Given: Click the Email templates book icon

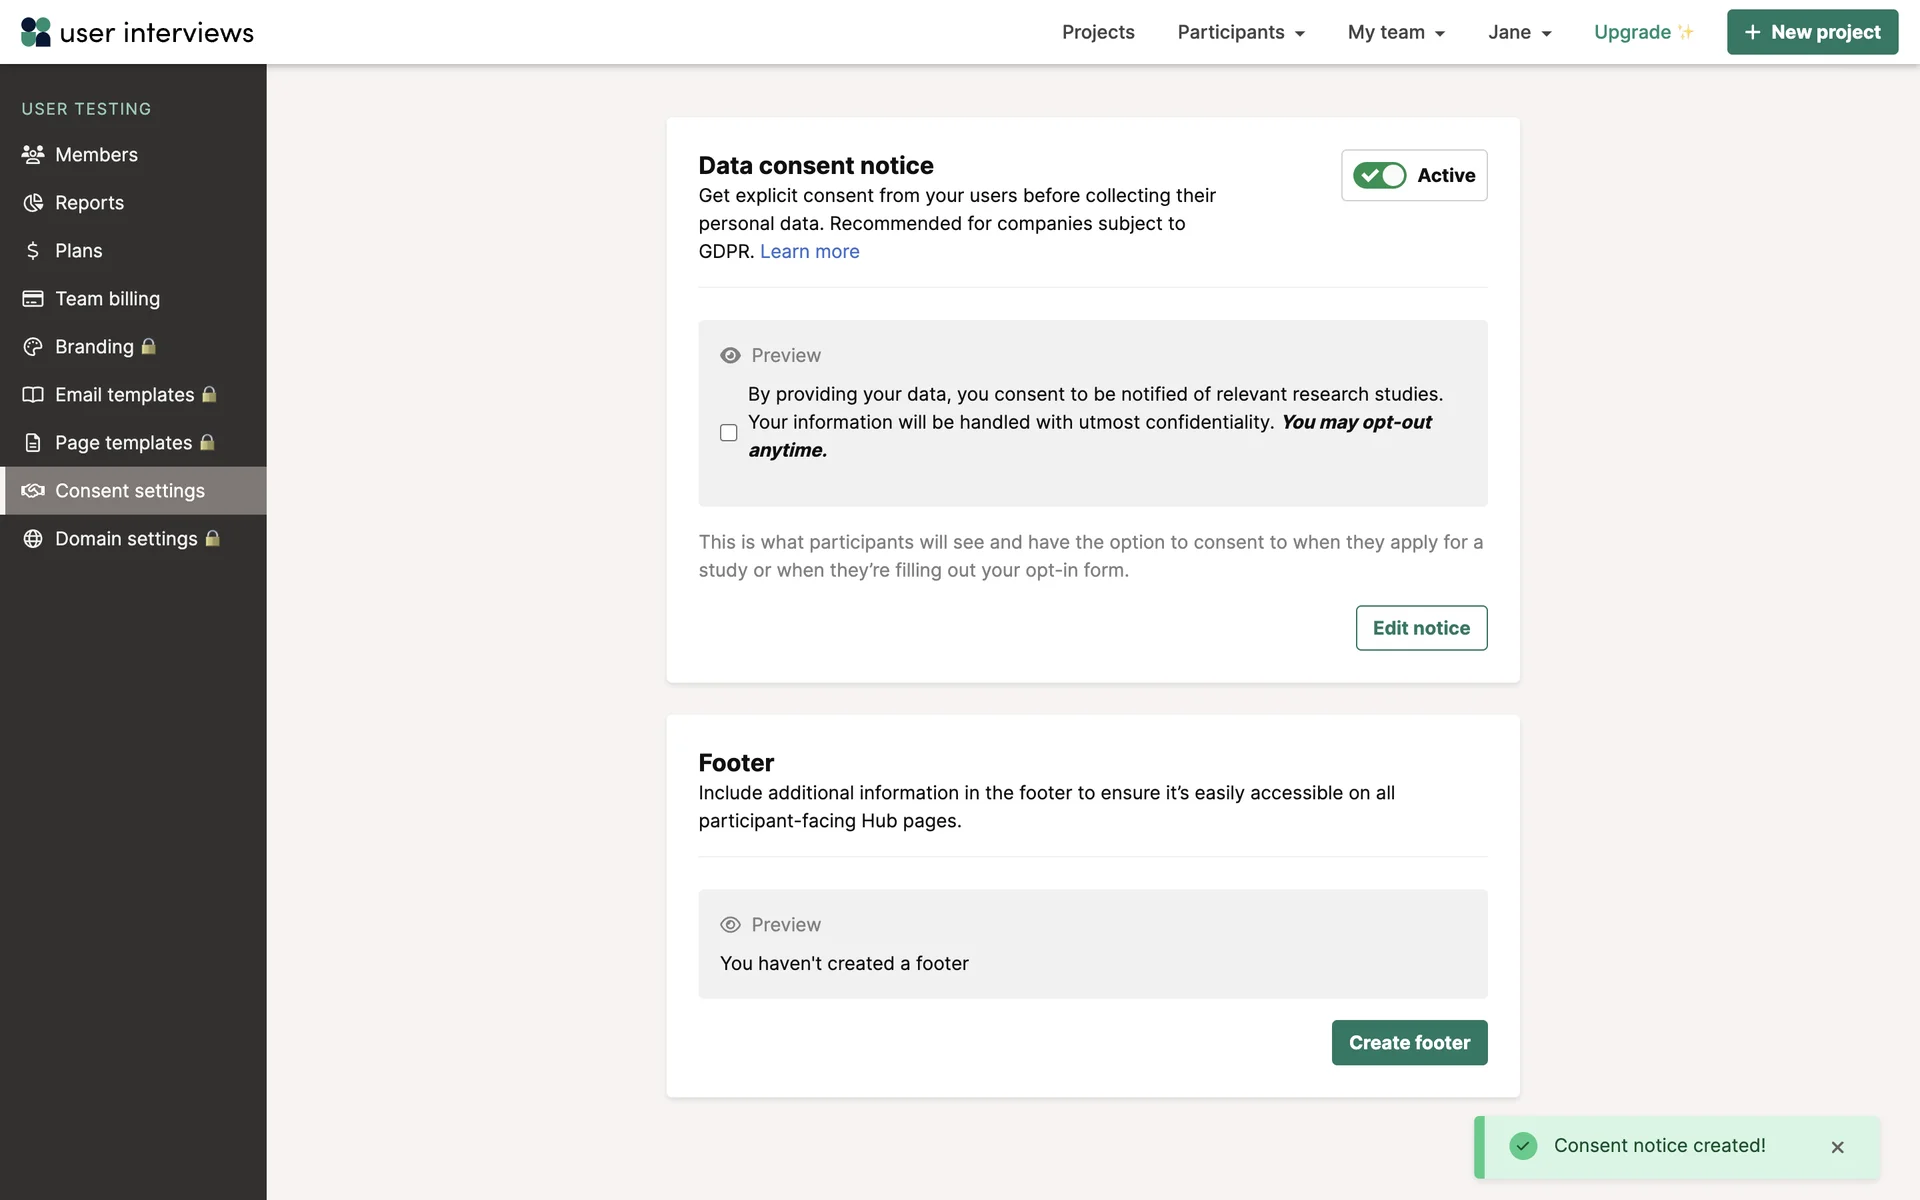Looking at the screenshot, I should (33, 395).
